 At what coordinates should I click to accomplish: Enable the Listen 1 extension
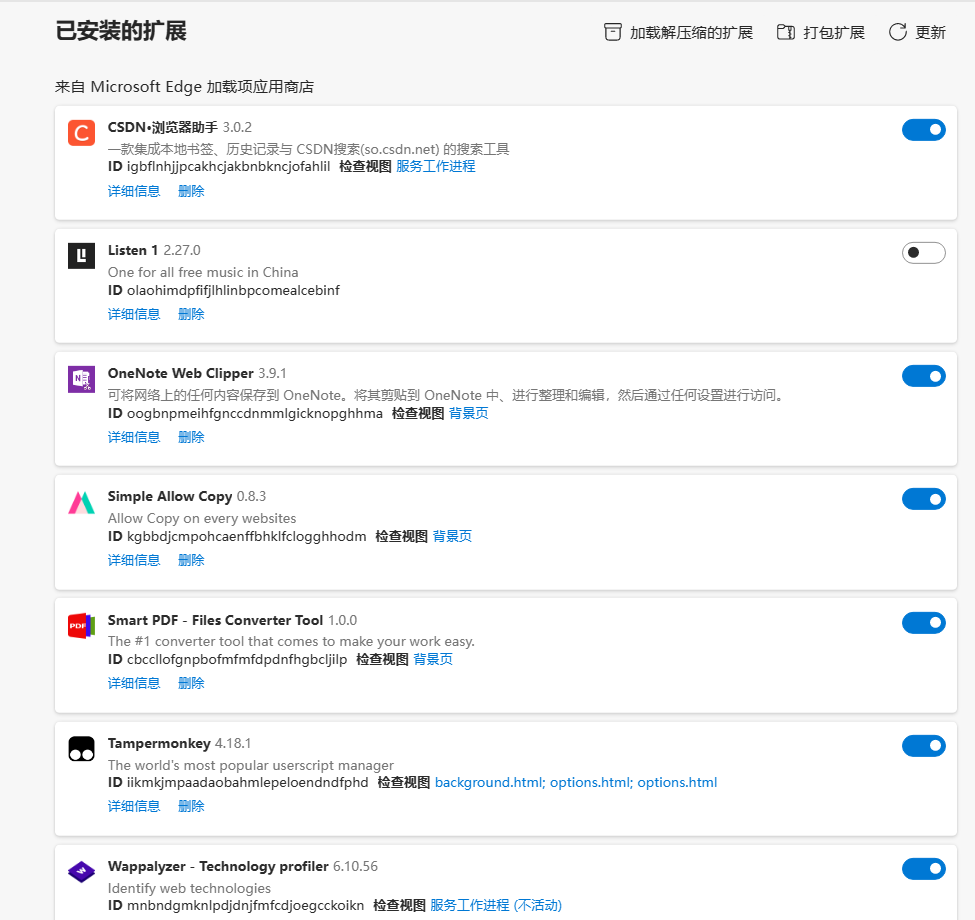(x=923, y=252)
